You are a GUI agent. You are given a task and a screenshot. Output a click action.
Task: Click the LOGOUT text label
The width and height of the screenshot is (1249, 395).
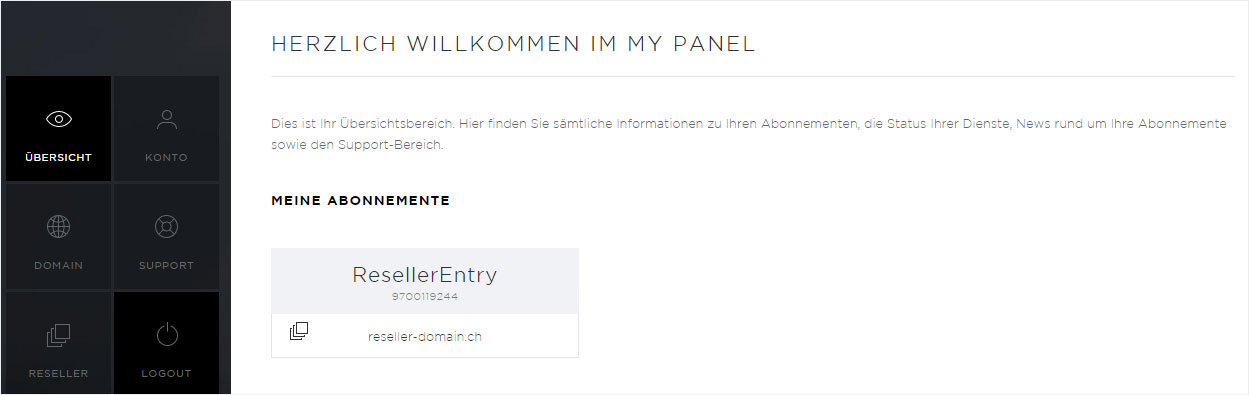pos(166,374)
